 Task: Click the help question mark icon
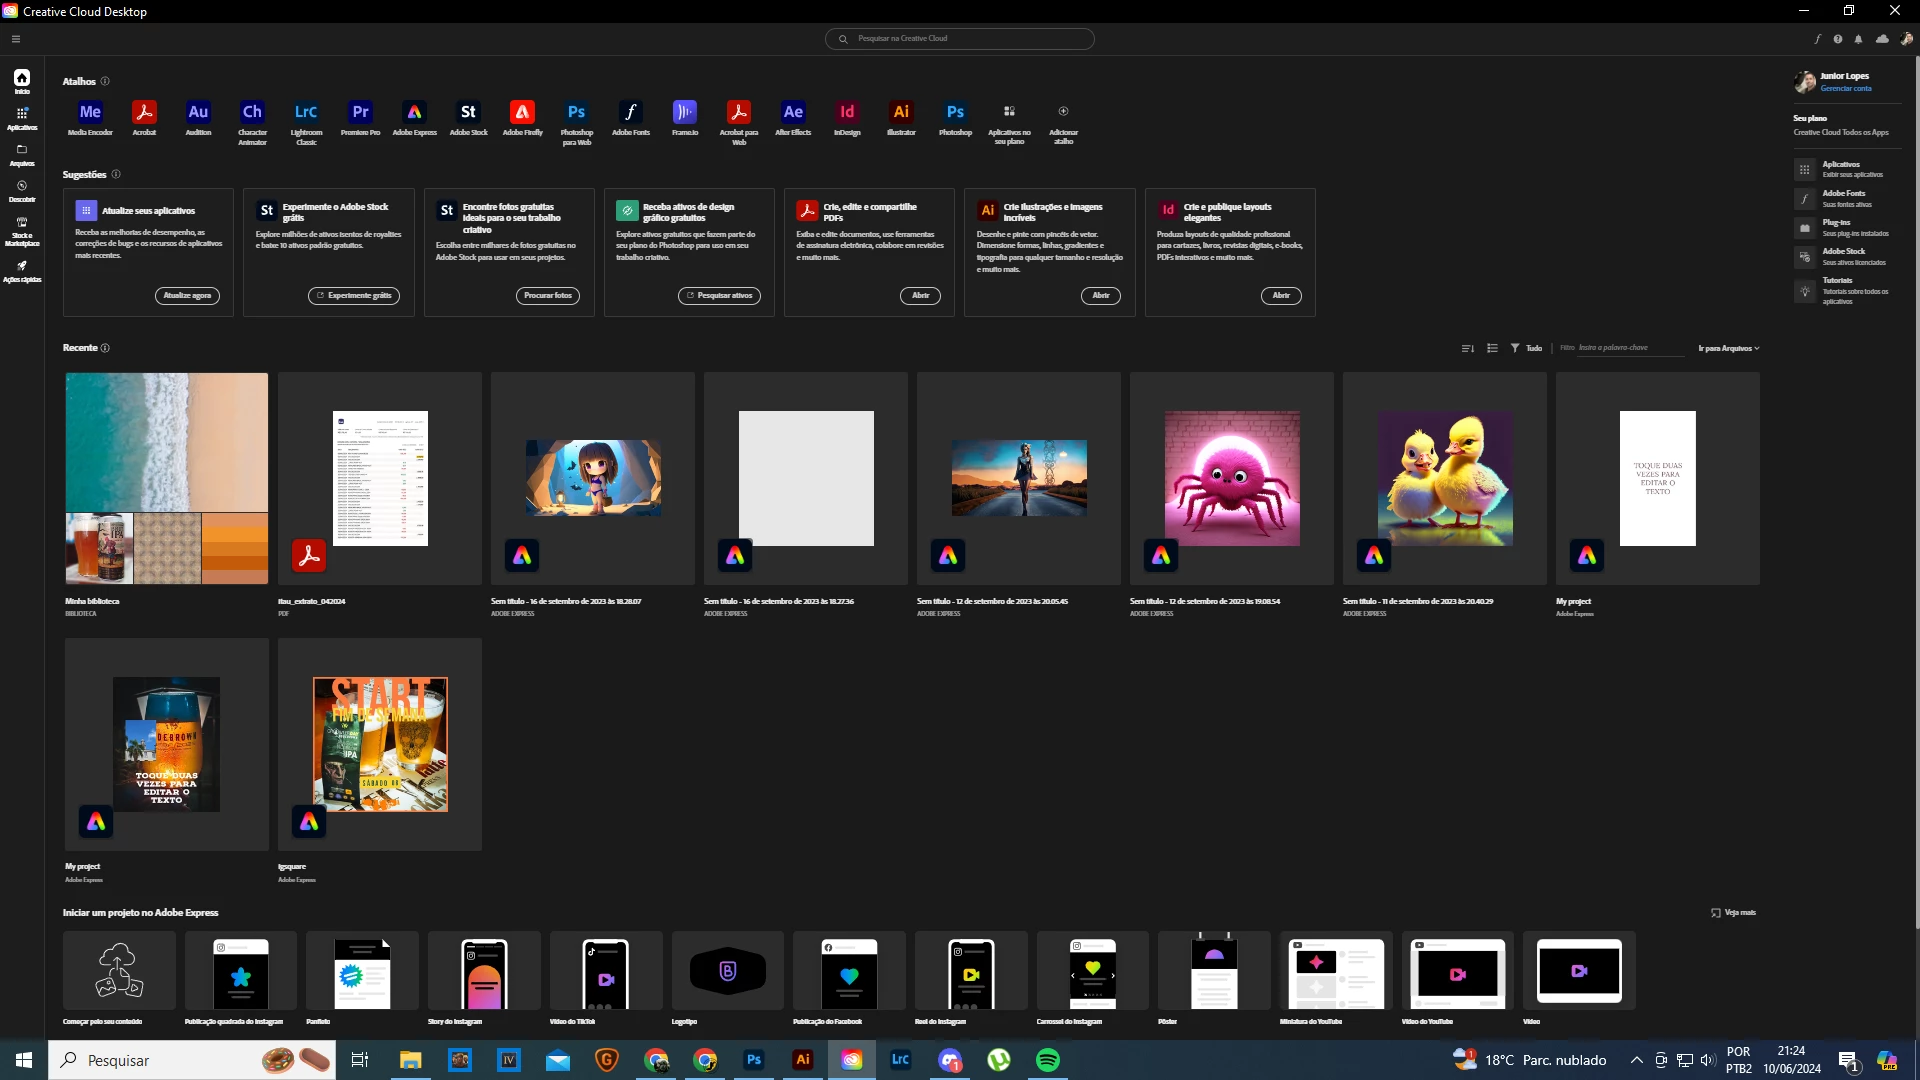[1838, 39]
